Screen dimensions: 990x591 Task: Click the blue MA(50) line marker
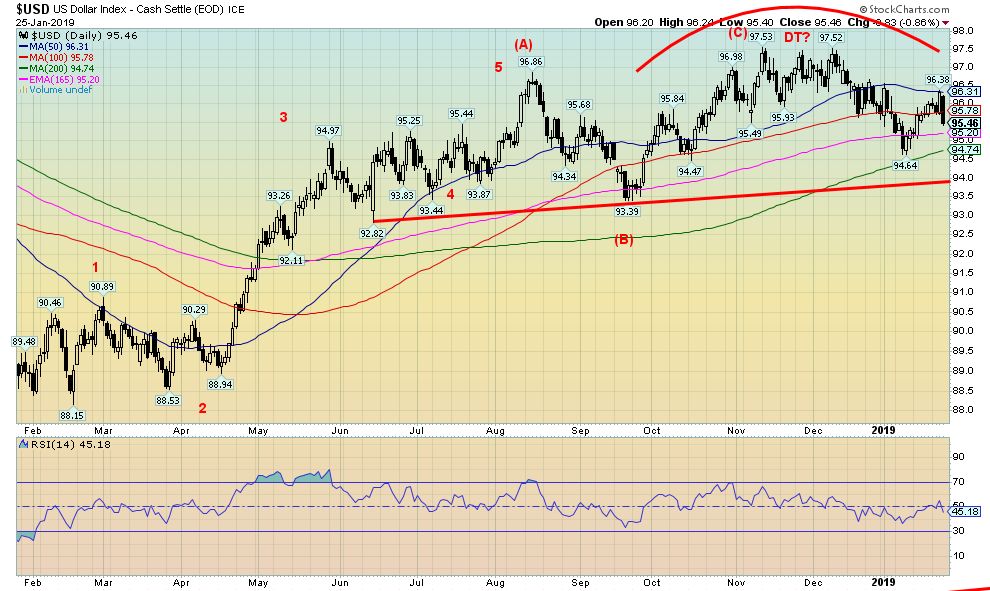(22, 46)
